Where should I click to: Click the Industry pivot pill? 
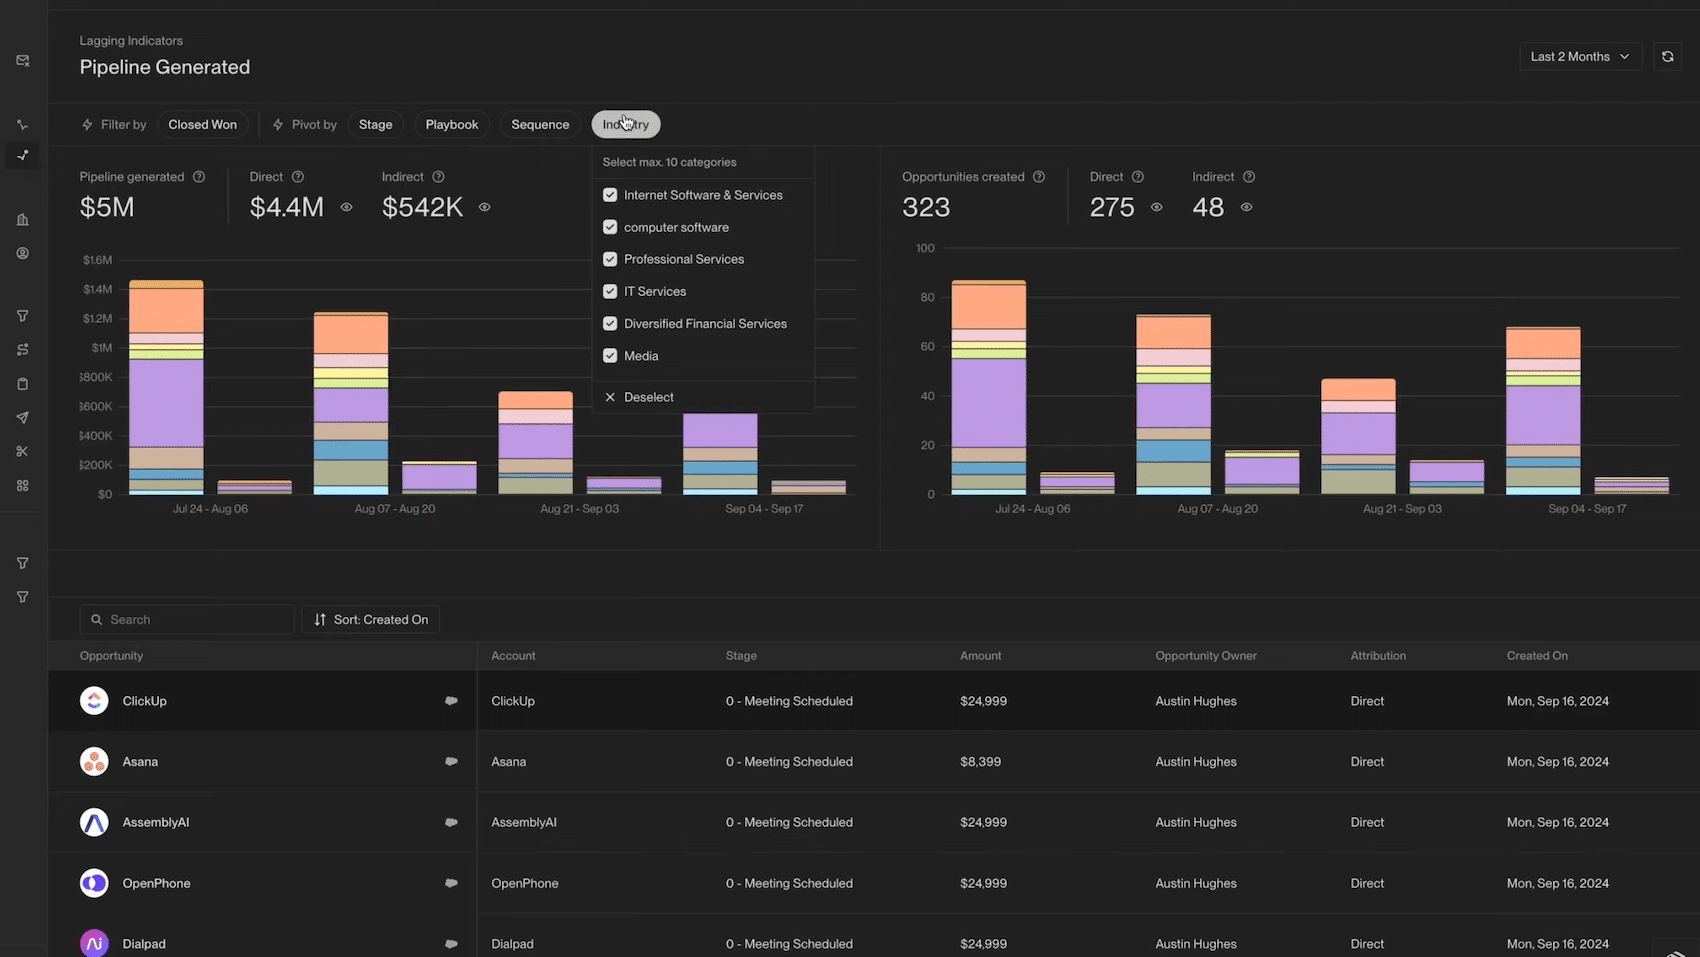click(x=626, y=125)
